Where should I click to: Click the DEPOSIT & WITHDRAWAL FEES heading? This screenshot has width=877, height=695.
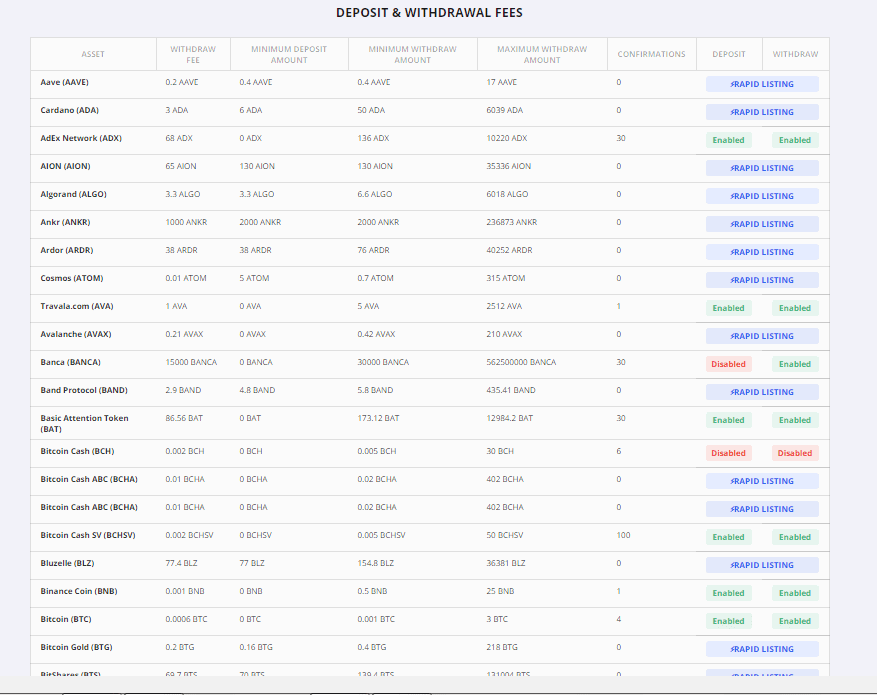pos(430,13)
